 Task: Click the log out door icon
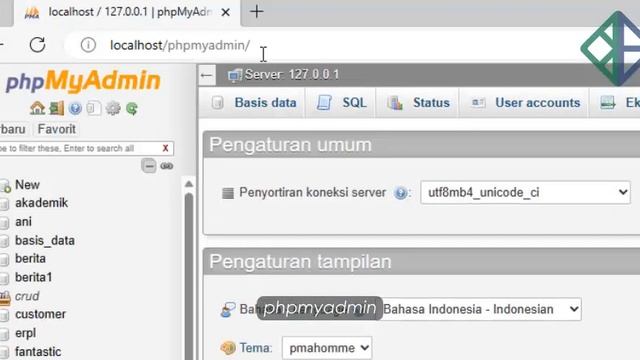click(57, 108)
